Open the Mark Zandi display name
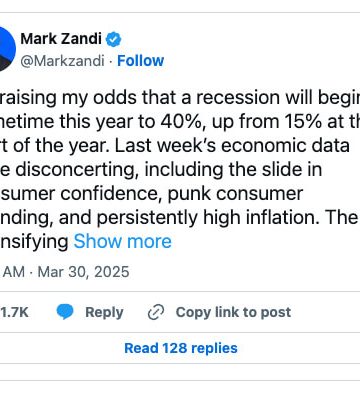This screenshot has width=360, height=397. click(61, 39)
